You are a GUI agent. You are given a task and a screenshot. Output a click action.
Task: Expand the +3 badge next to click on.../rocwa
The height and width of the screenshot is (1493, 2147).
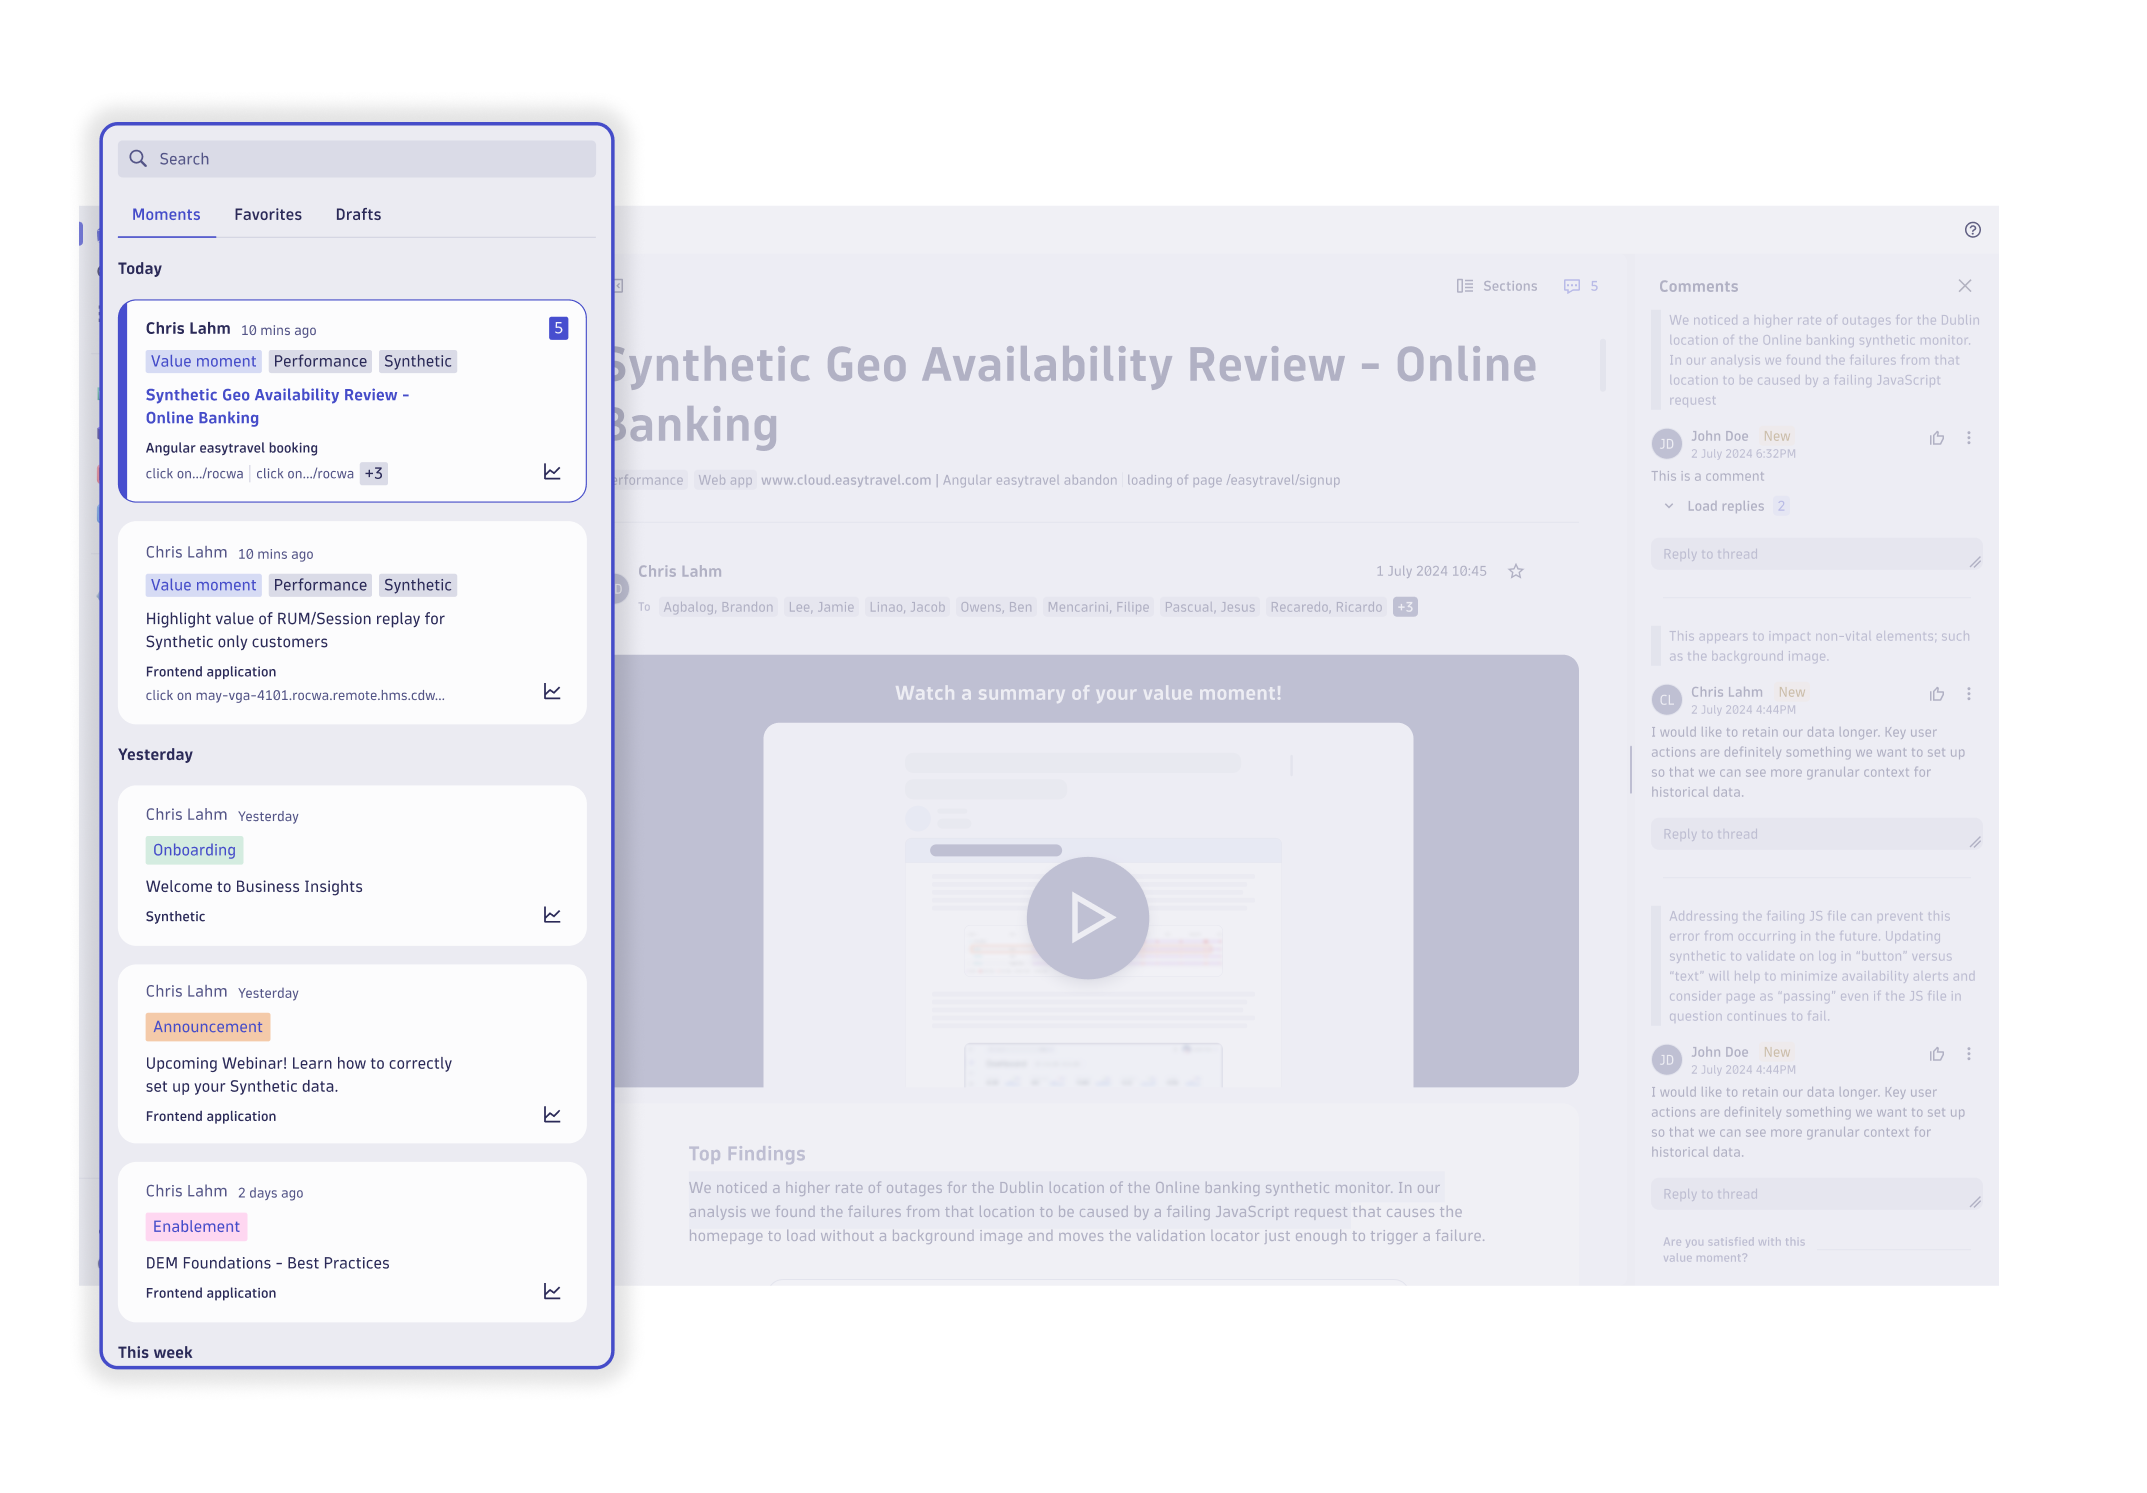(372, 473)
